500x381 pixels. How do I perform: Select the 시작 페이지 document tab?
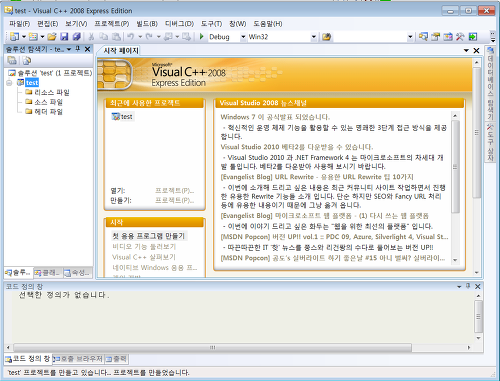(x=121, y=51)
